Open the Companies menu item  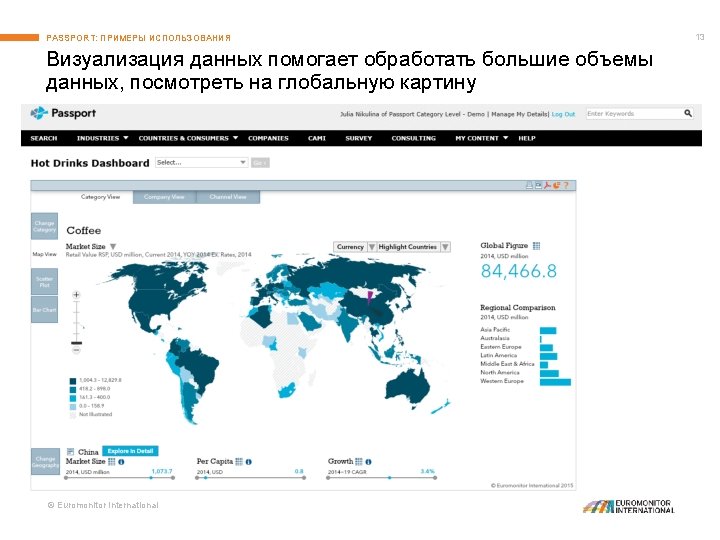(x=268, y=138)
